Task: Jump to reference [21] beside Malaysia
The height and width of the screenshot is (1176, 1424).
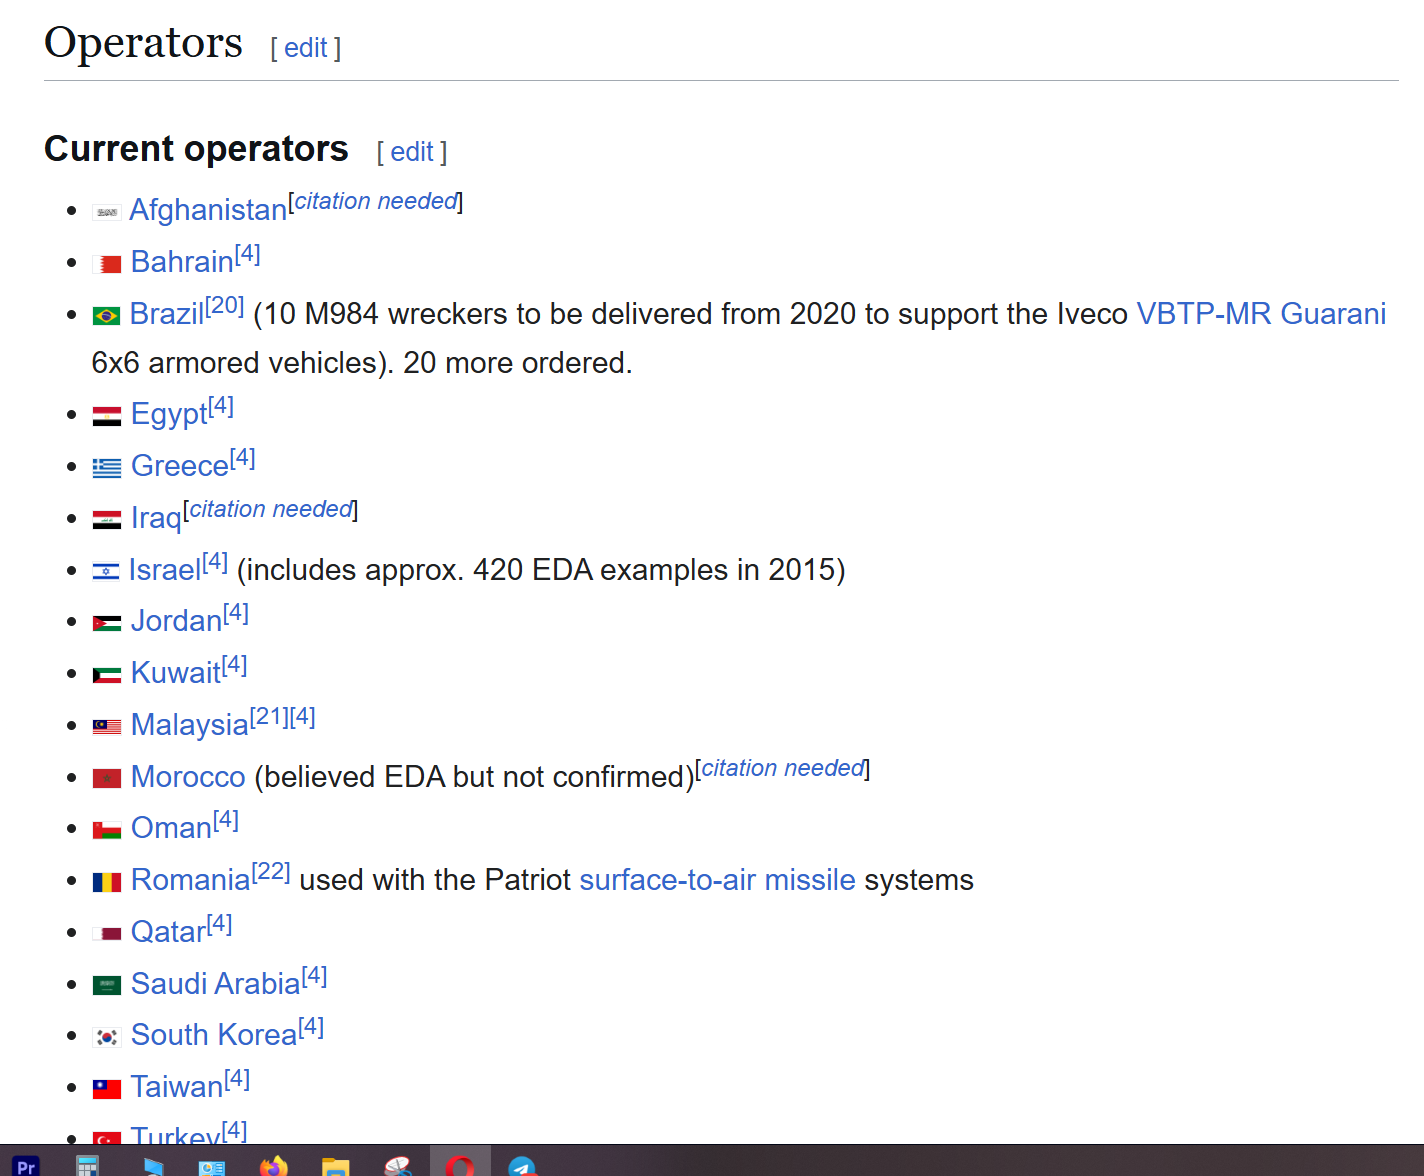Action: coord(269,717)
